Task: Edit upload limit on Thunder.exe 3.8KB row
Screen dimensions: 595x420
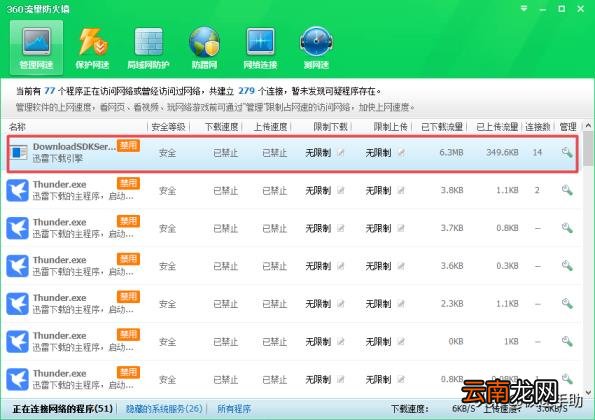Action: pyautogui.click(x=401, y=190)
